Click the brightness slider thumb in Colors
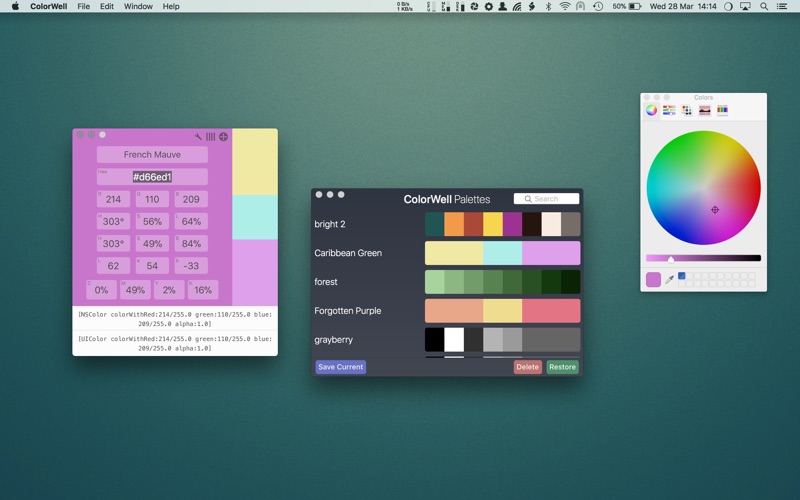800x500 pixels. (671, 259)
